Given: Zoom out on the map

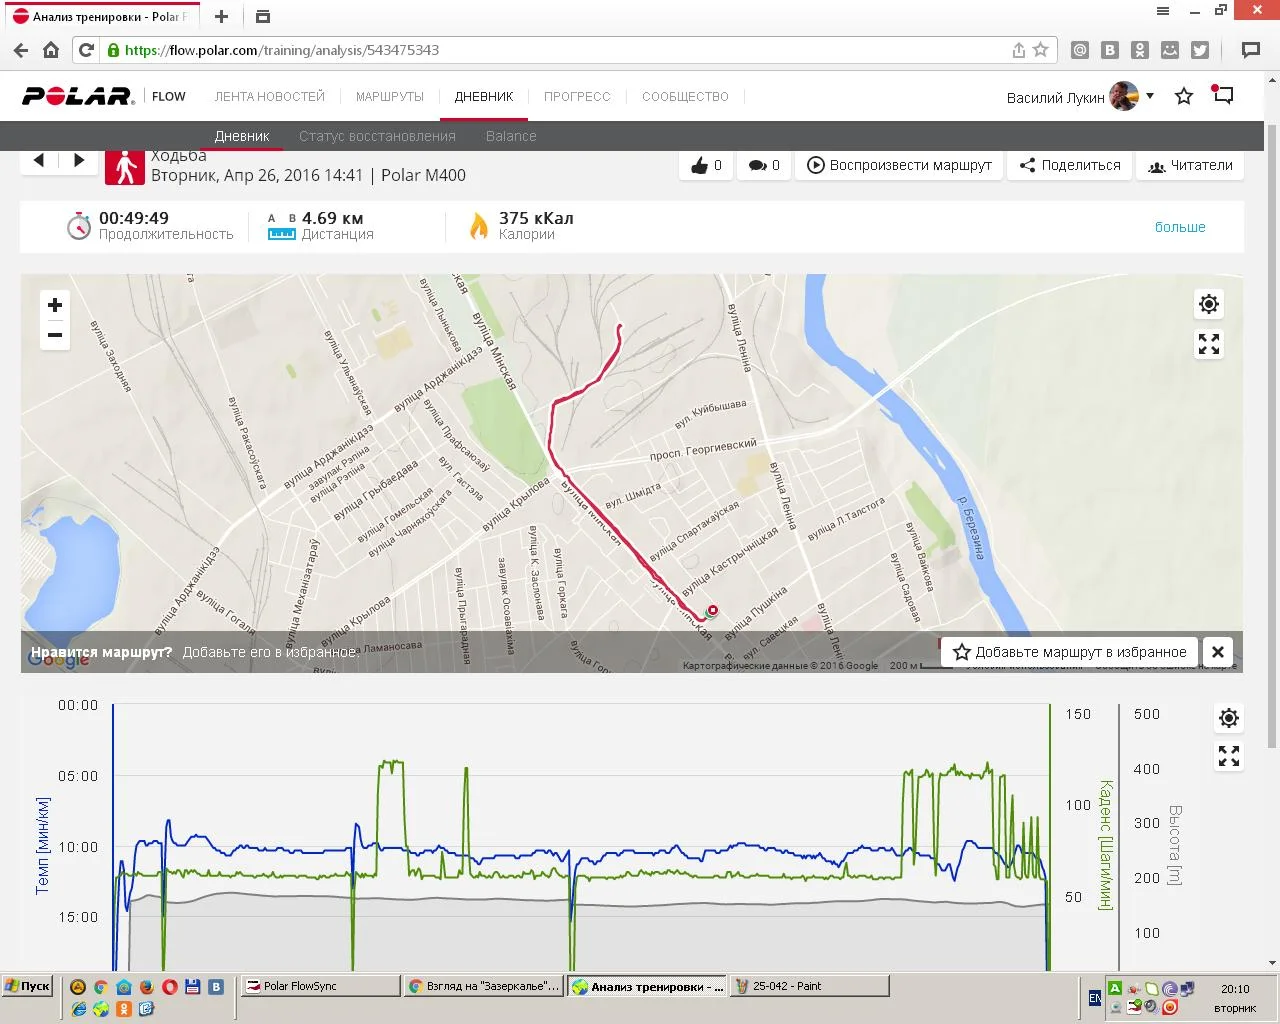Looking at the screenshot, I should point(55,335).
